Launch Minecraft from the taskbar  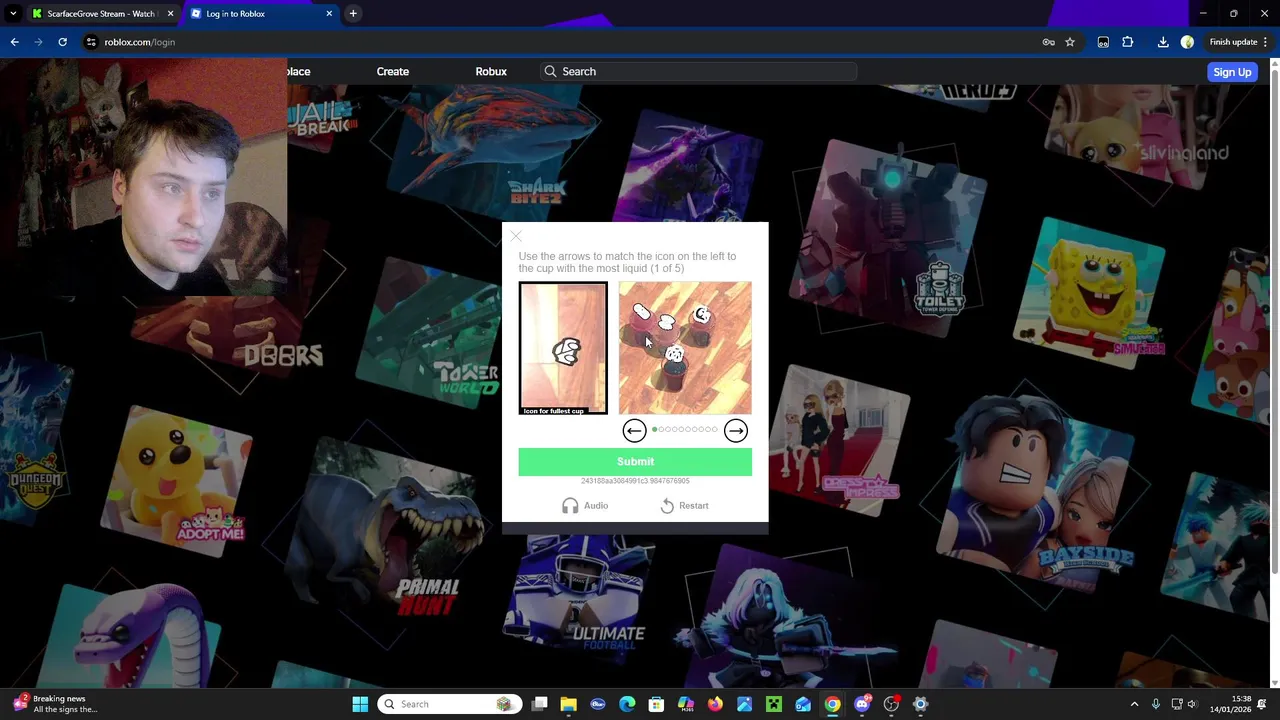click(773, 704)
